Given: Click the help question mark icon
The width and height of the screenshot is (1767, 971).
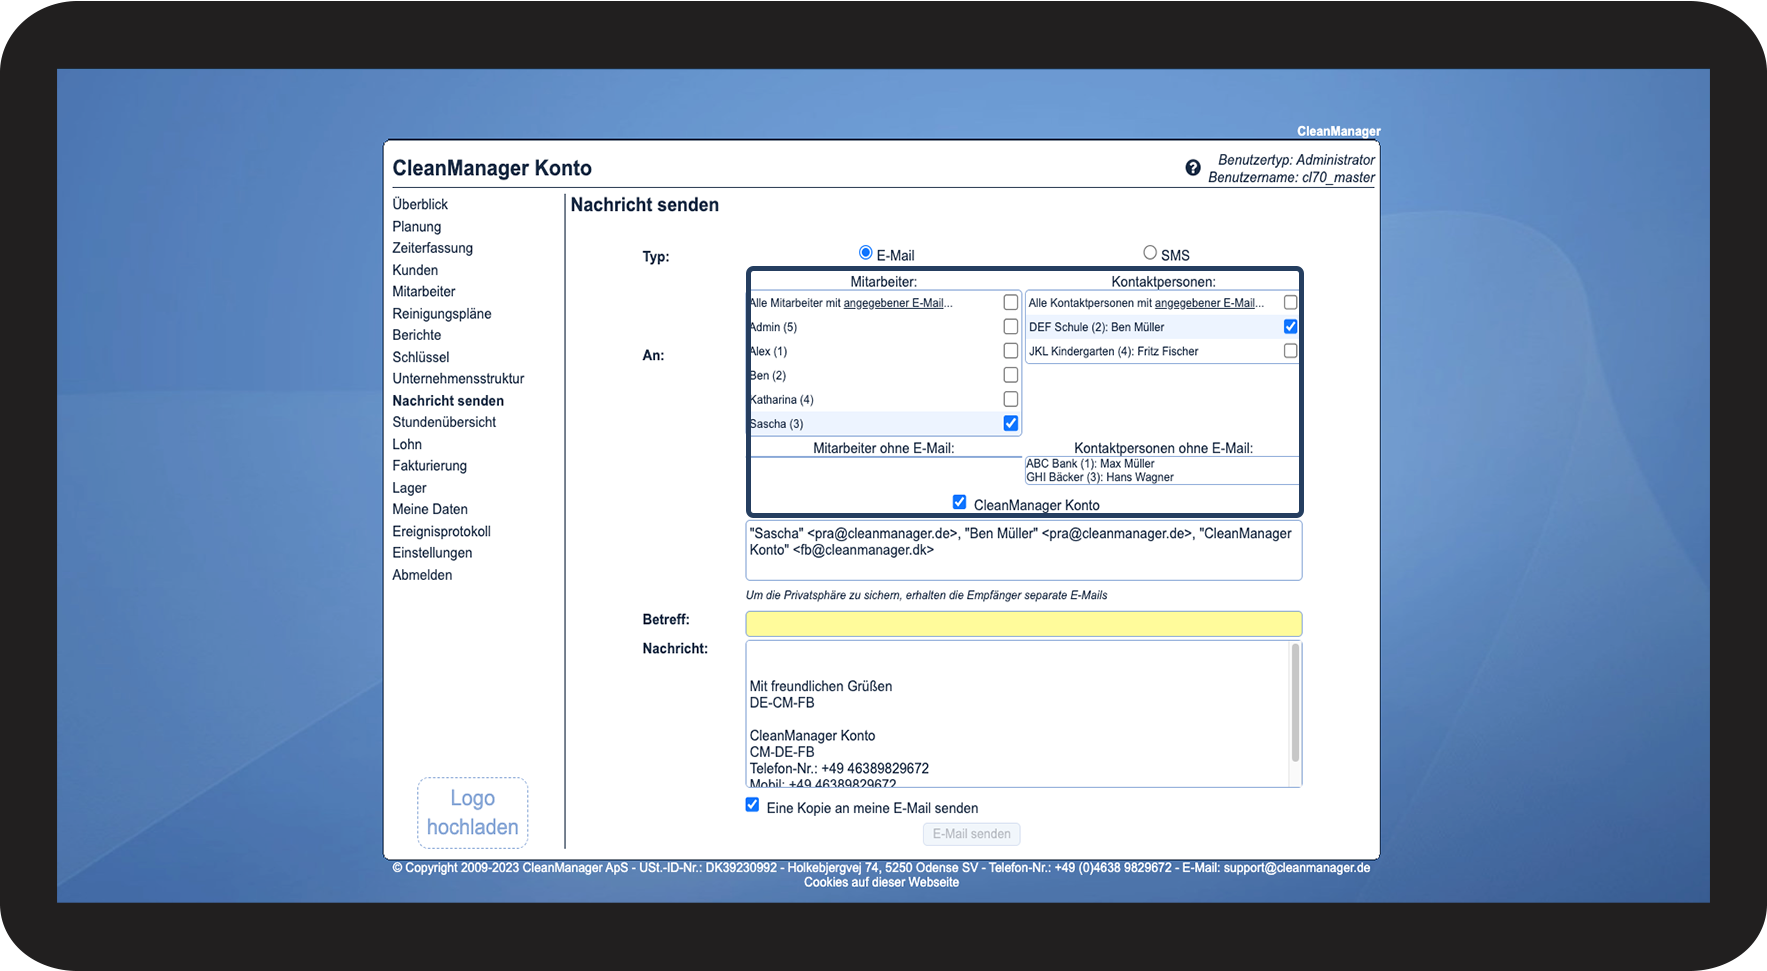Looking at the screenshot, I should pyautogui.click(x=1192, y=168).
